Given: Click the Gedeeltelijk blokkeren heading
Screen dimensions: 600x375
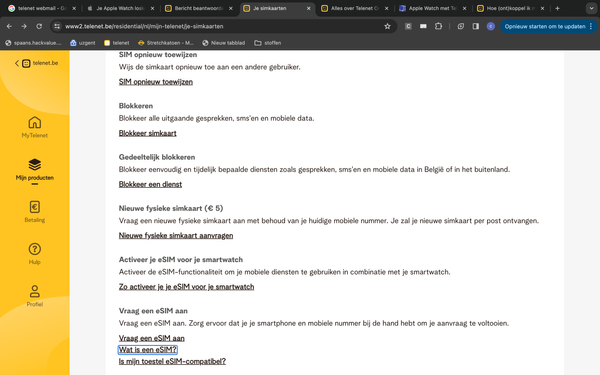Looking at the screenshot, I should [157, 157].
